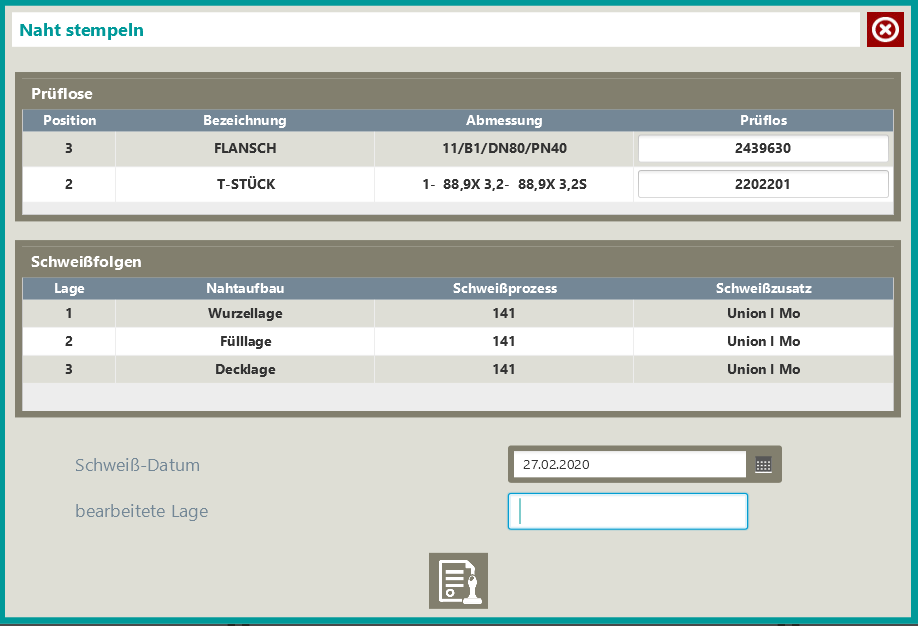
Task: Sort by Bezeichnung column header
Action: click(245, 120)
